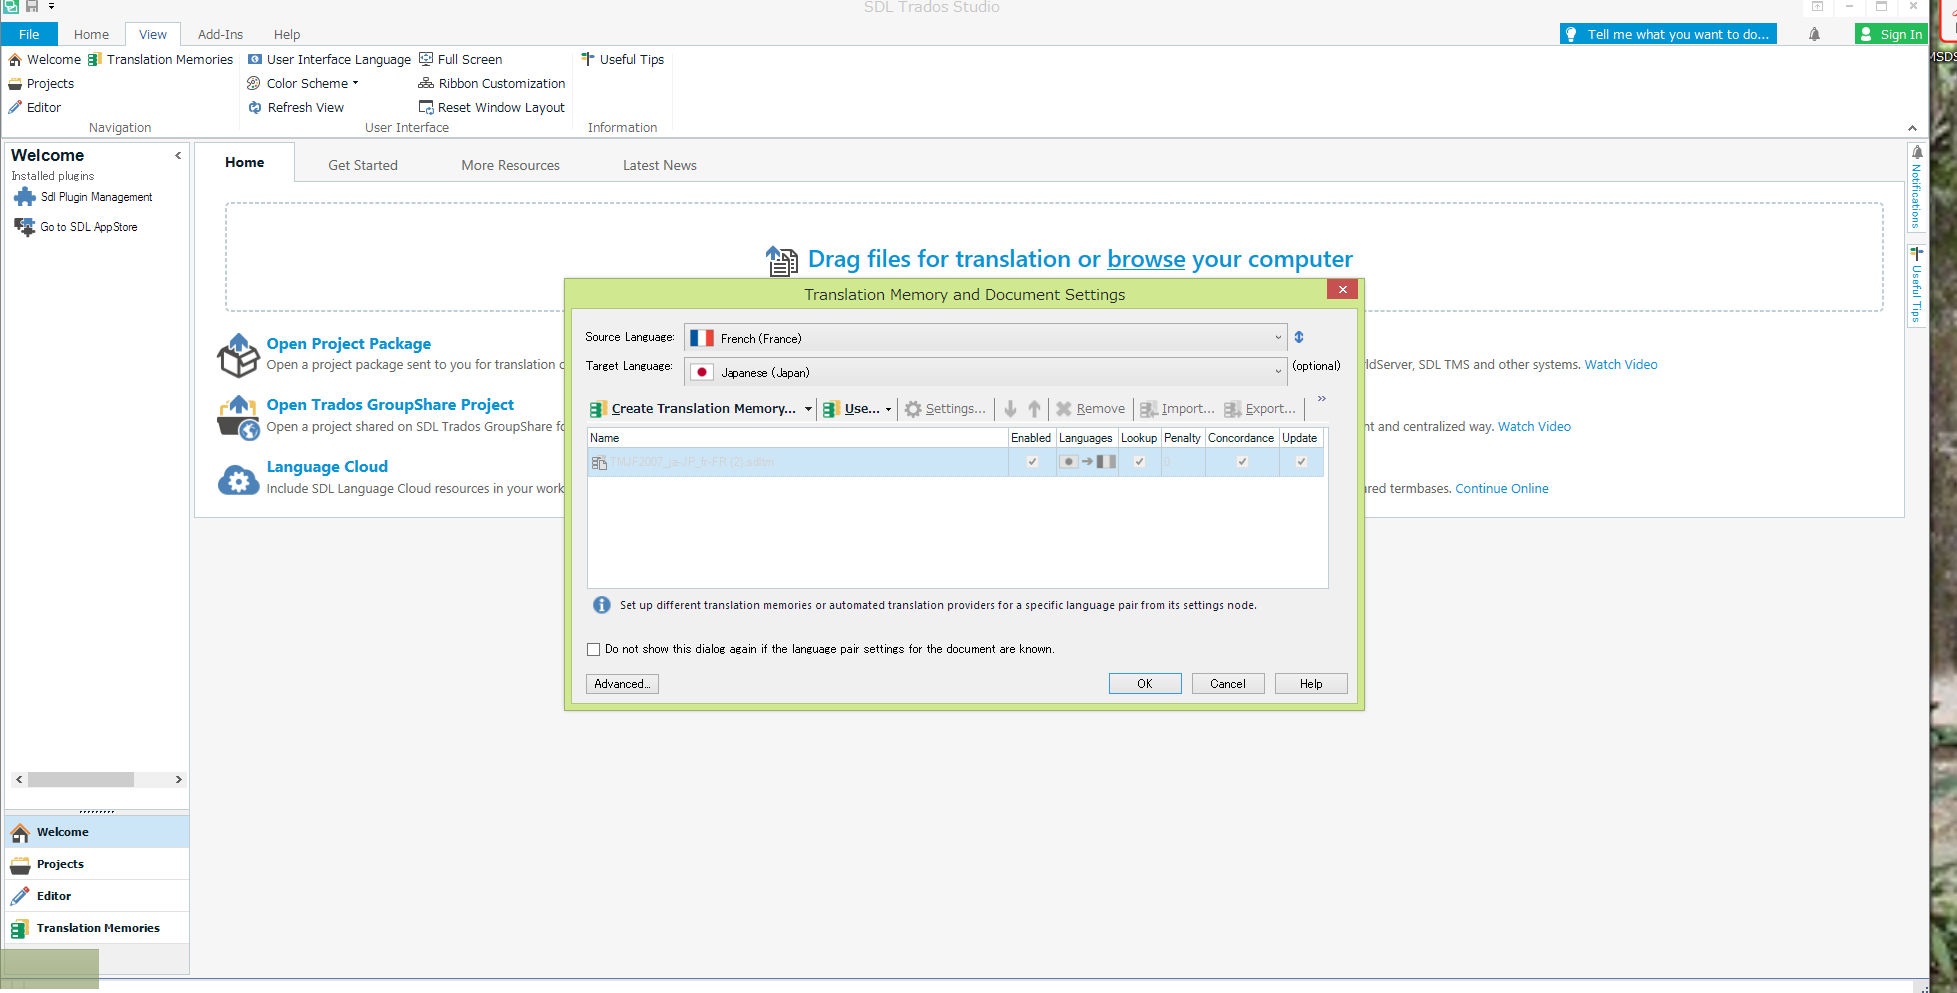Sign In to the account
1957x993 pixels.
[1890, 34]
